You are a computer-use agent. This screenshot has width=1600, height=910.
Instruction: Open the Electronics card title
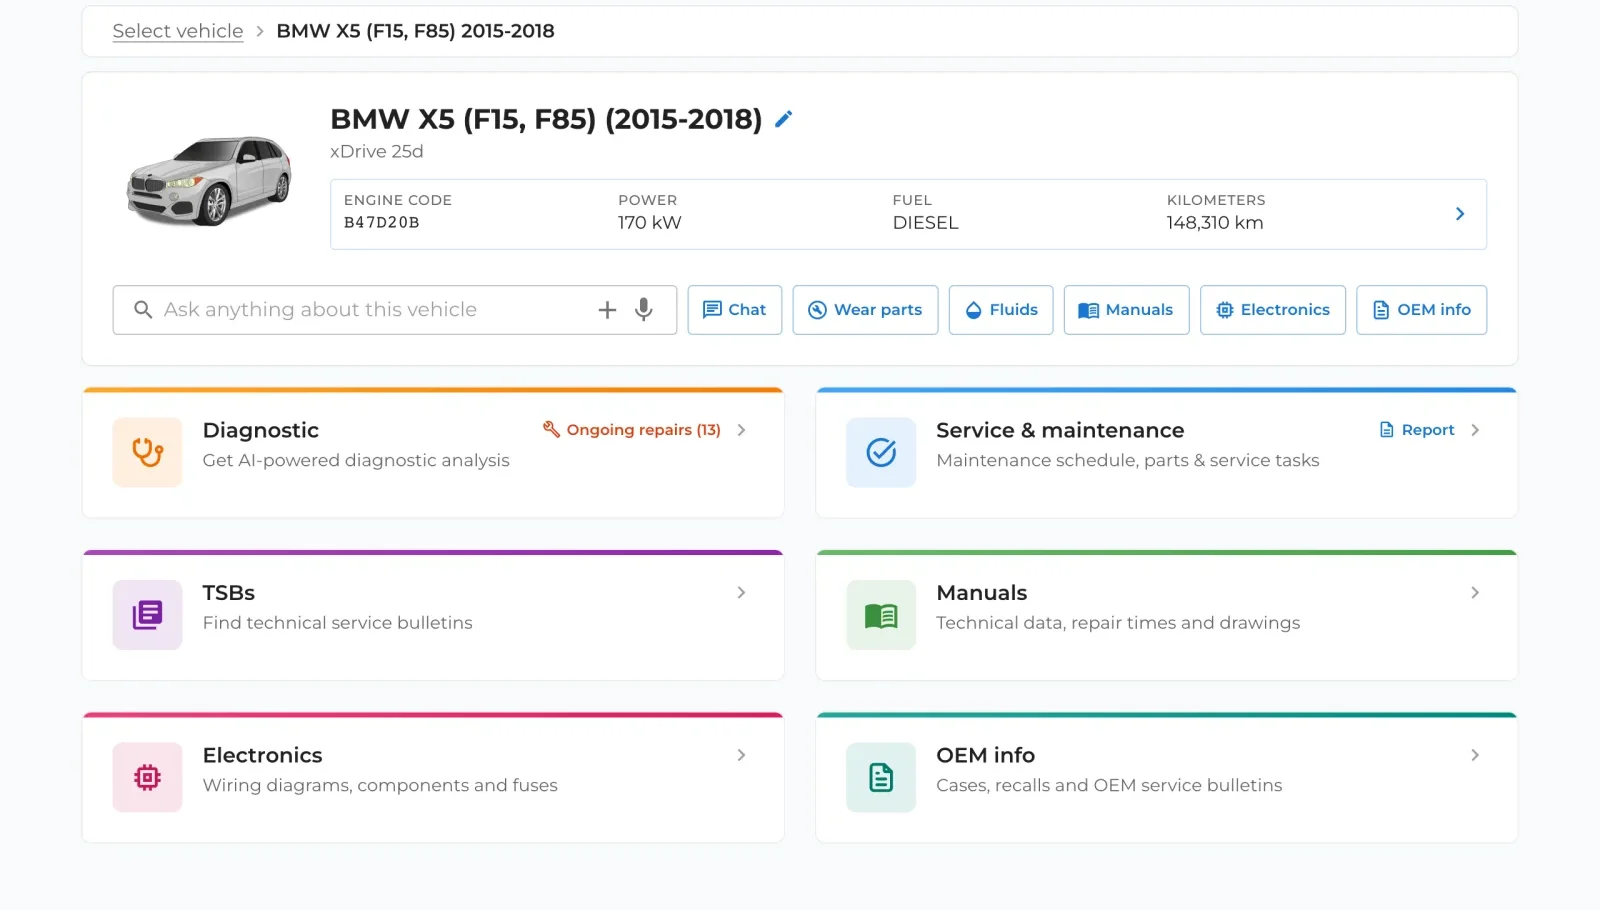click(263, 755)
